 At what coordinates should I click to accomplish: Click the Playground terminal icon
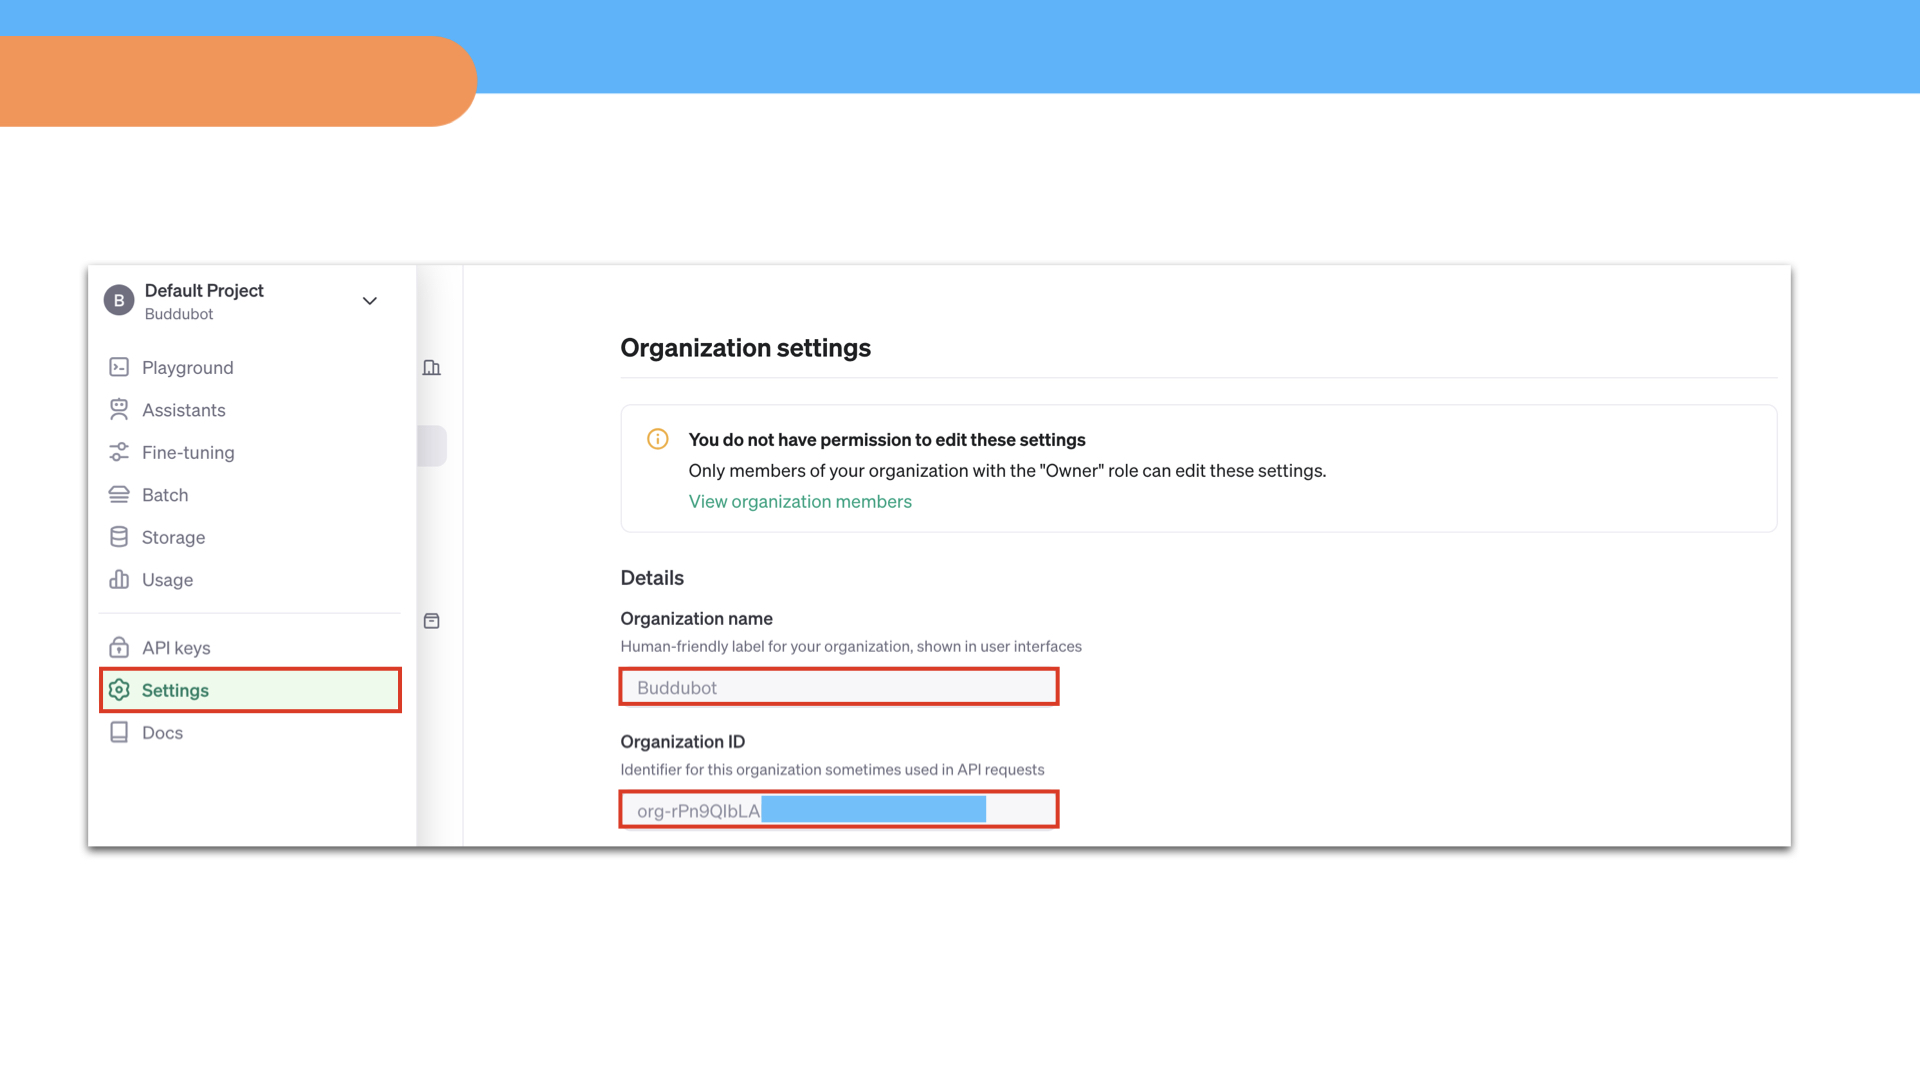119,367
